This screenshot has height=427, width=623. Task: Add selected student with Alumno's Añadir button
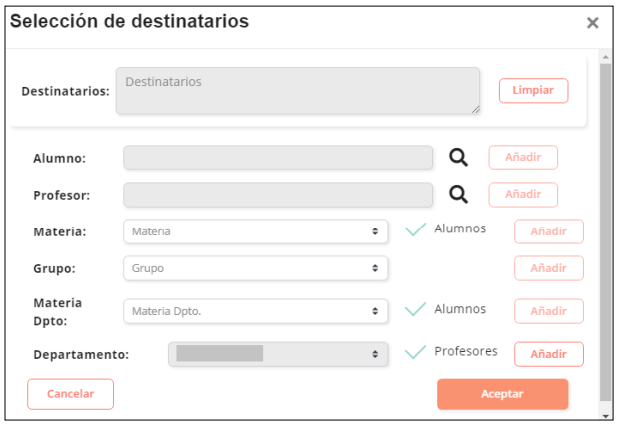[523, 157]
